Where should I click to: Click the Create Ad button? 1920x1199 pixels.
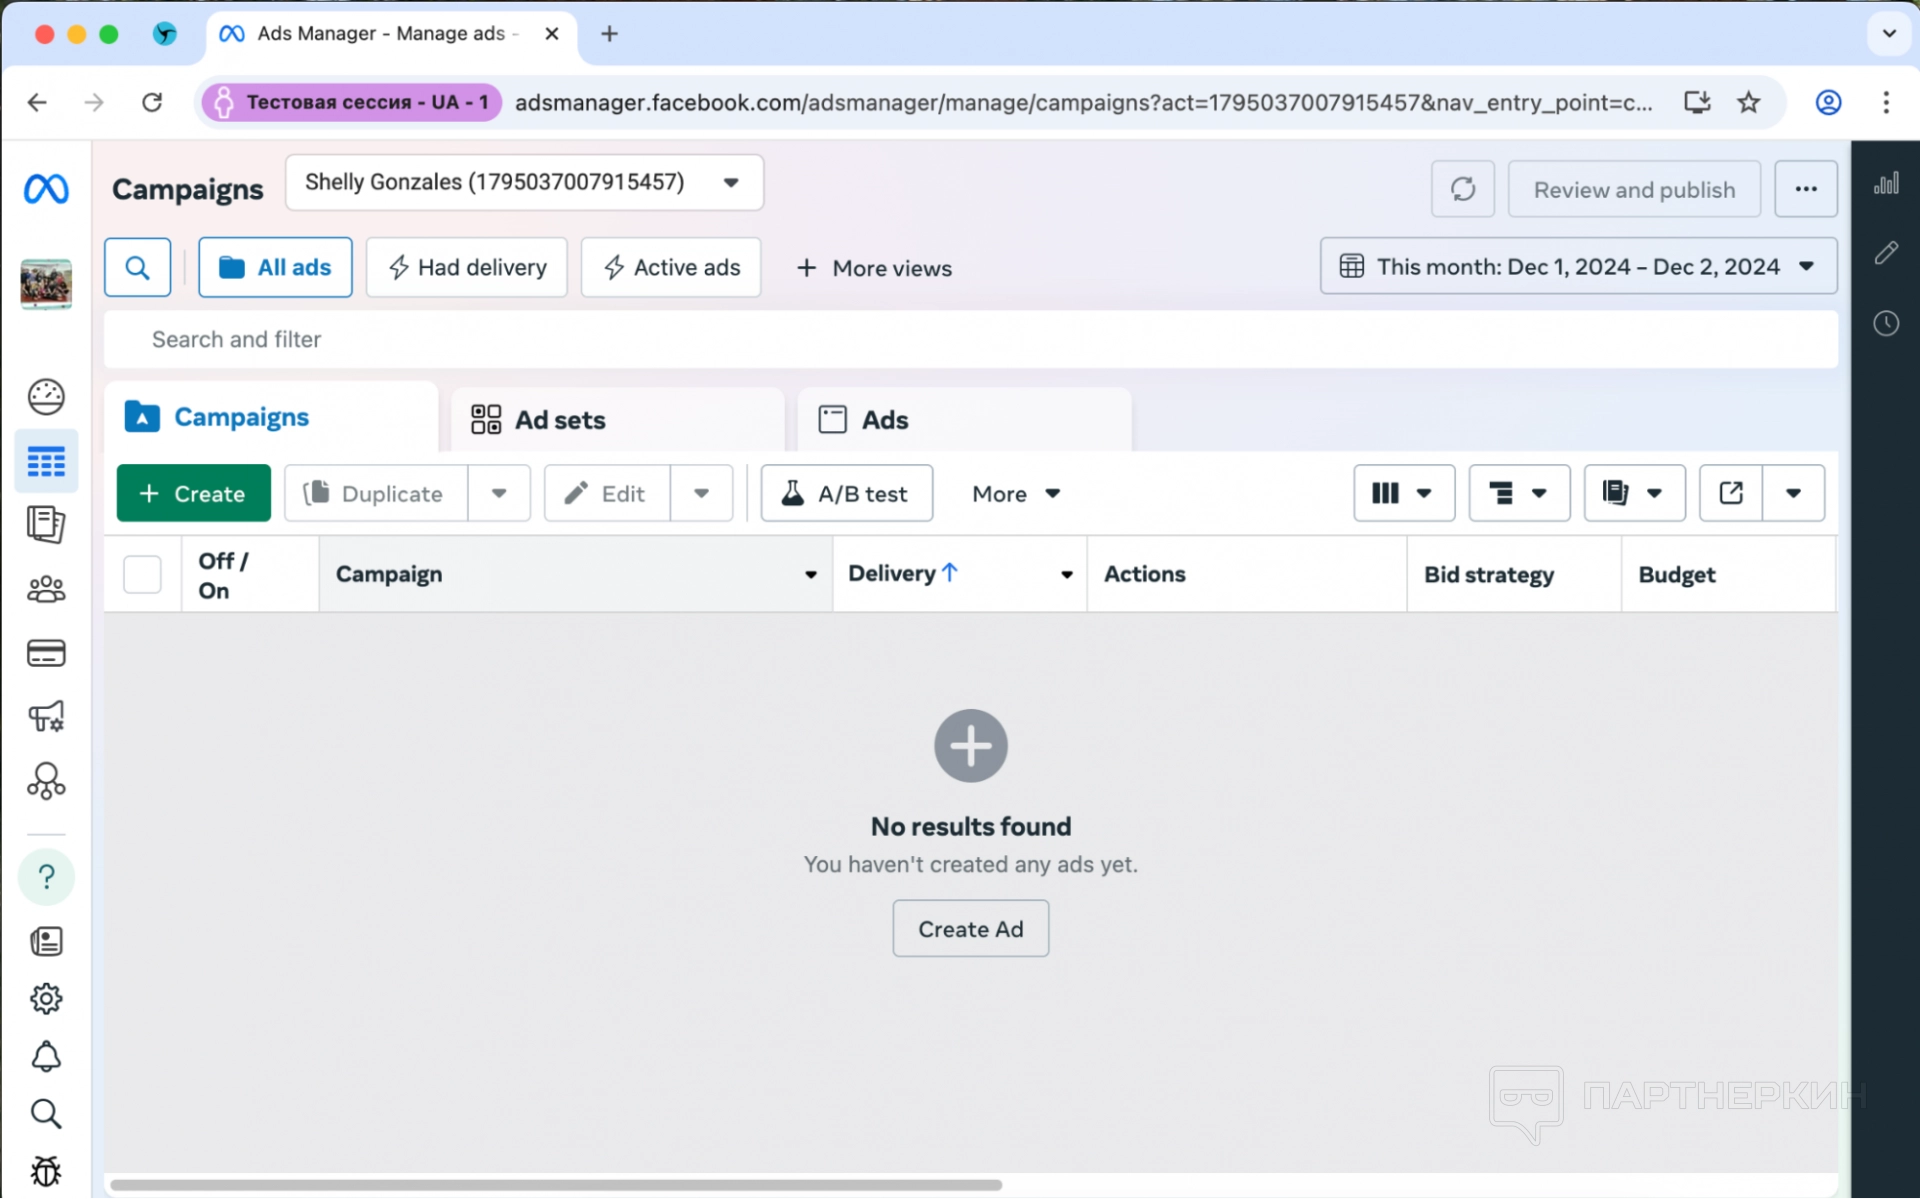pos(970,929)
